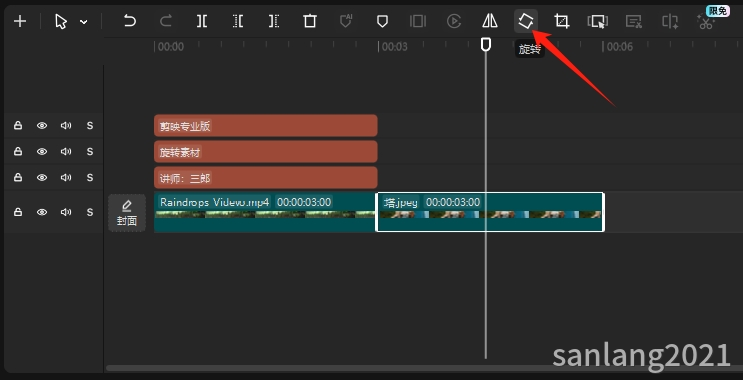
Task: Open the 封面 cover editor button
Action: 127,213
